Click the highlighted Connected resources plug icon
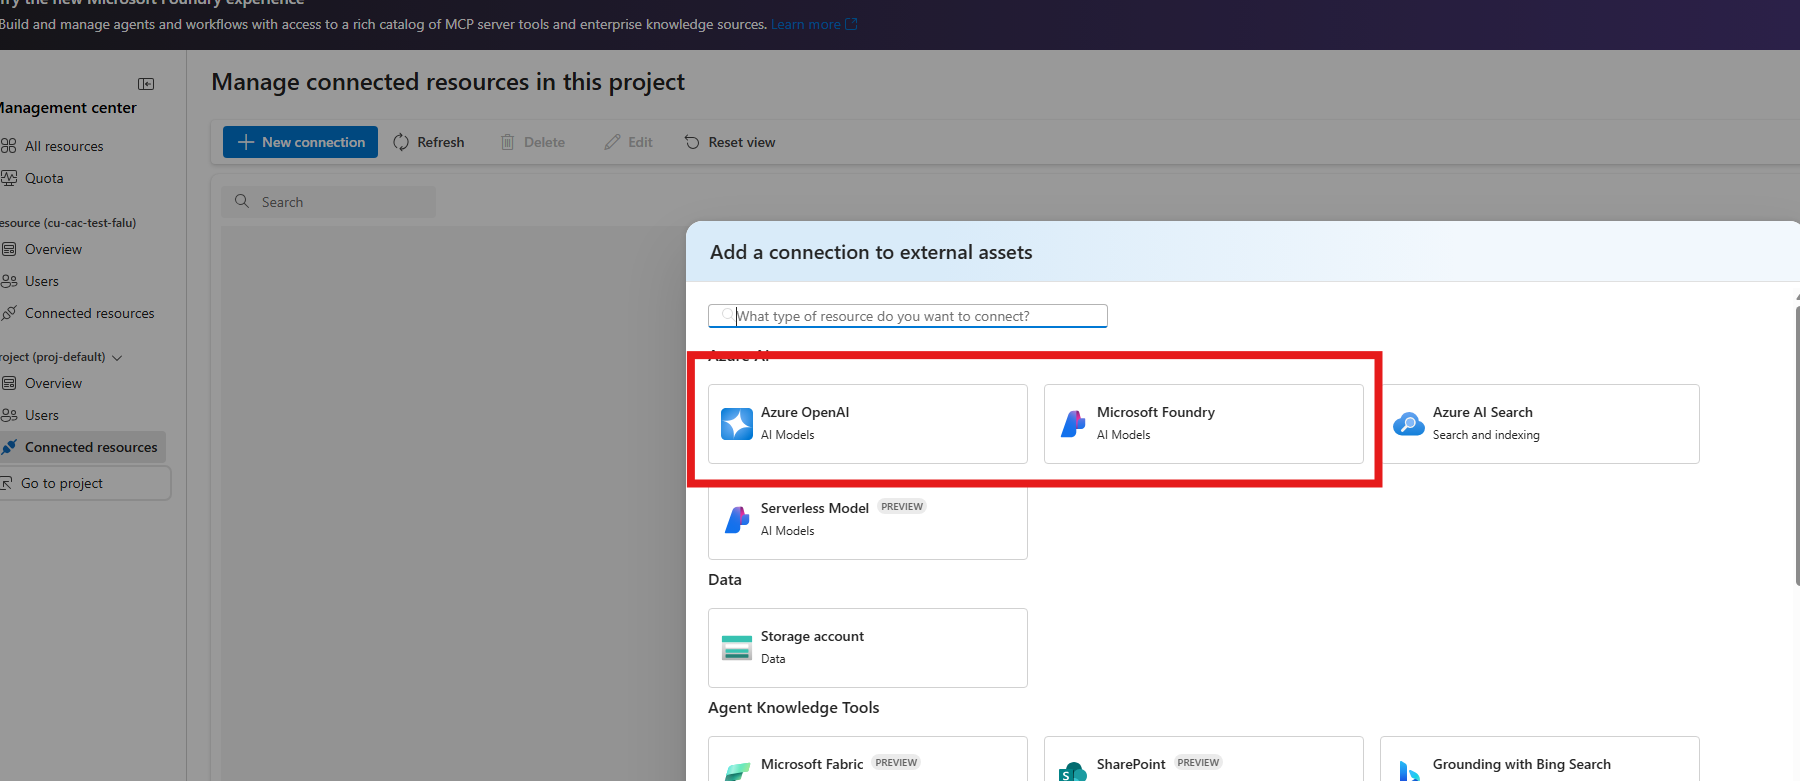The height and width of the screenshot is (781, 1800). (8, 447)
